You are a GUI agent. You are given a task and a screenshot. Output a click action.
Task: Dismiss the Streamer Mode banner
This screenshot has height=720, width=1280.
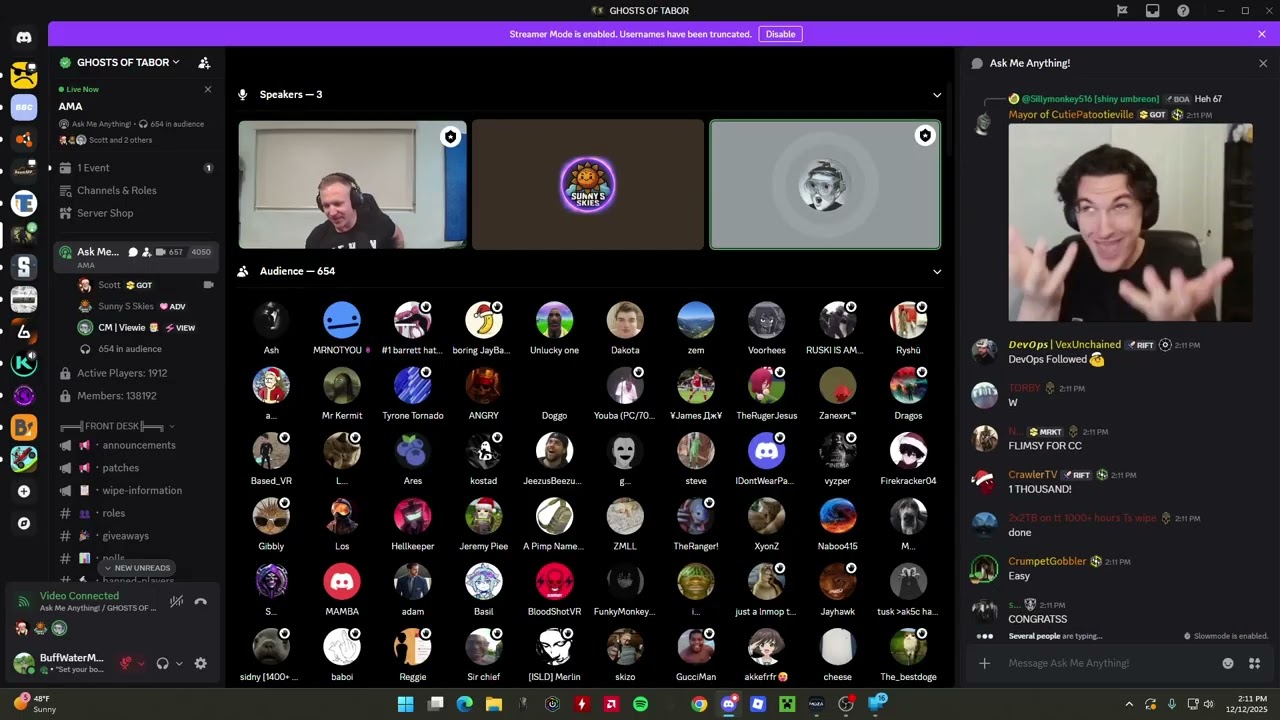[x=1262, y=34]
